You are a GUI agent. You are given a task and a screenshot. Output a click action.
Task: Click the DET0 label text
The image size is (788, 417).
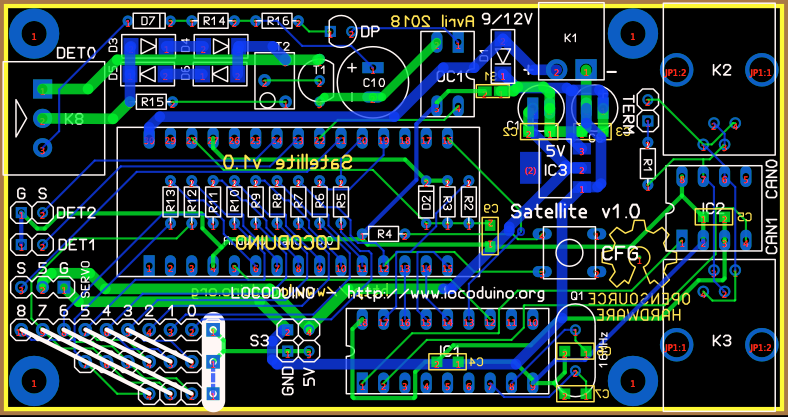point(75,53)
